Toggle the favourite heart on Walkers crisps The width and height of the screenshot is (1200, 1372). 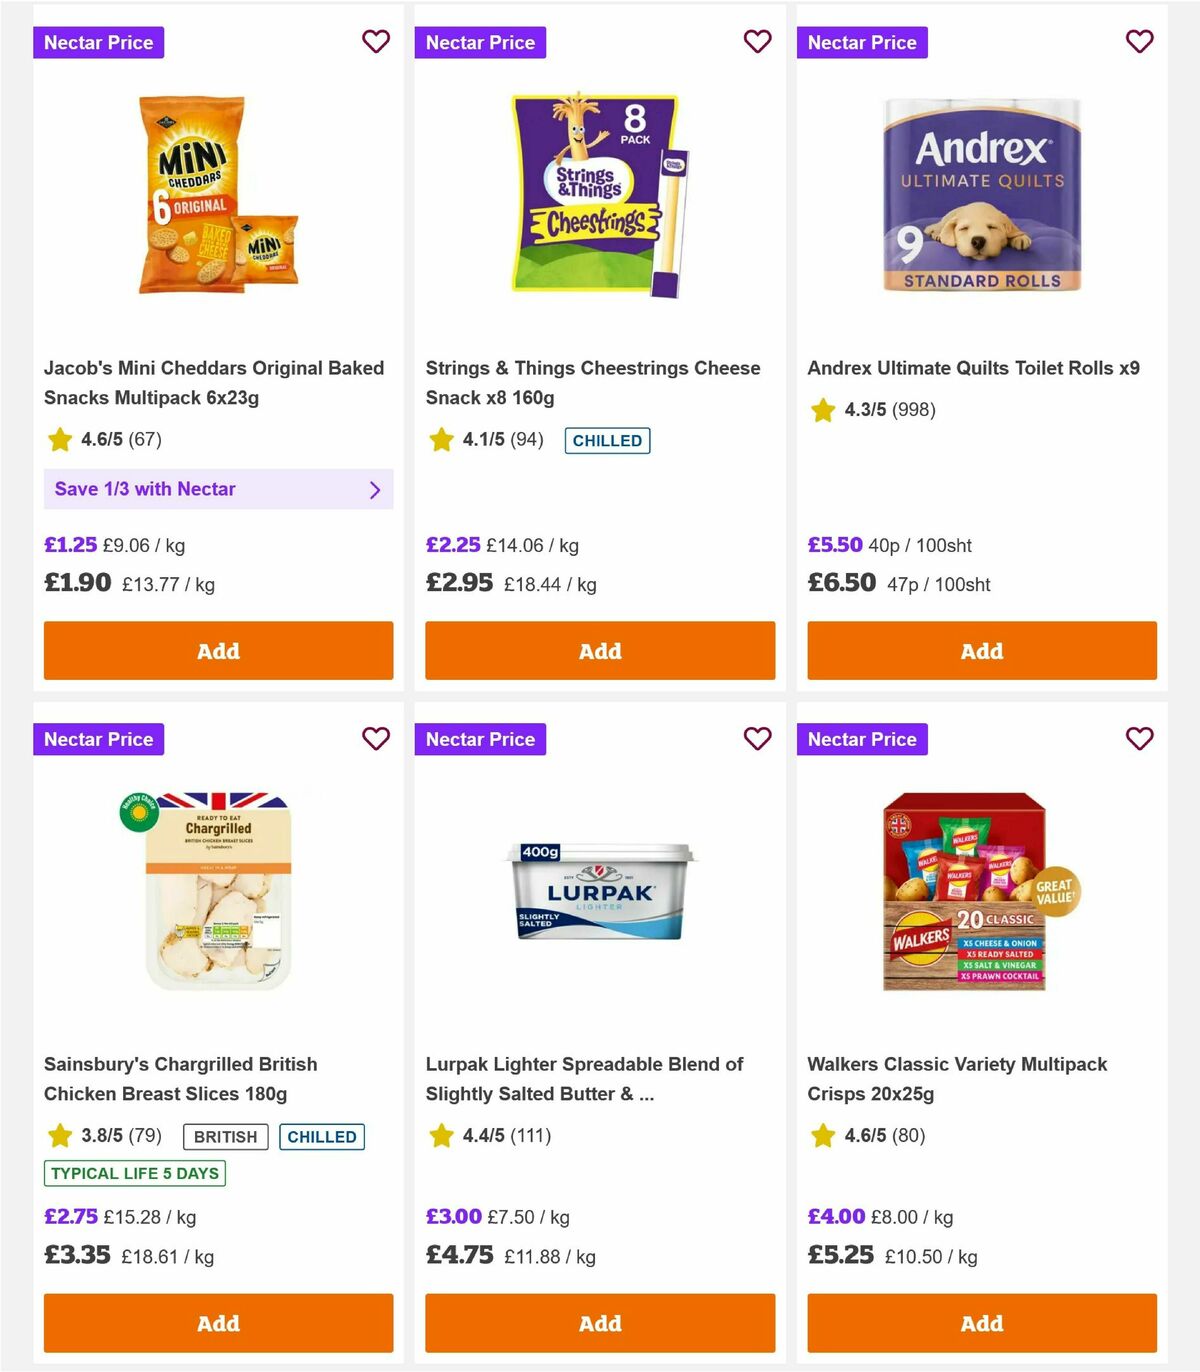tap(1139, 739)
